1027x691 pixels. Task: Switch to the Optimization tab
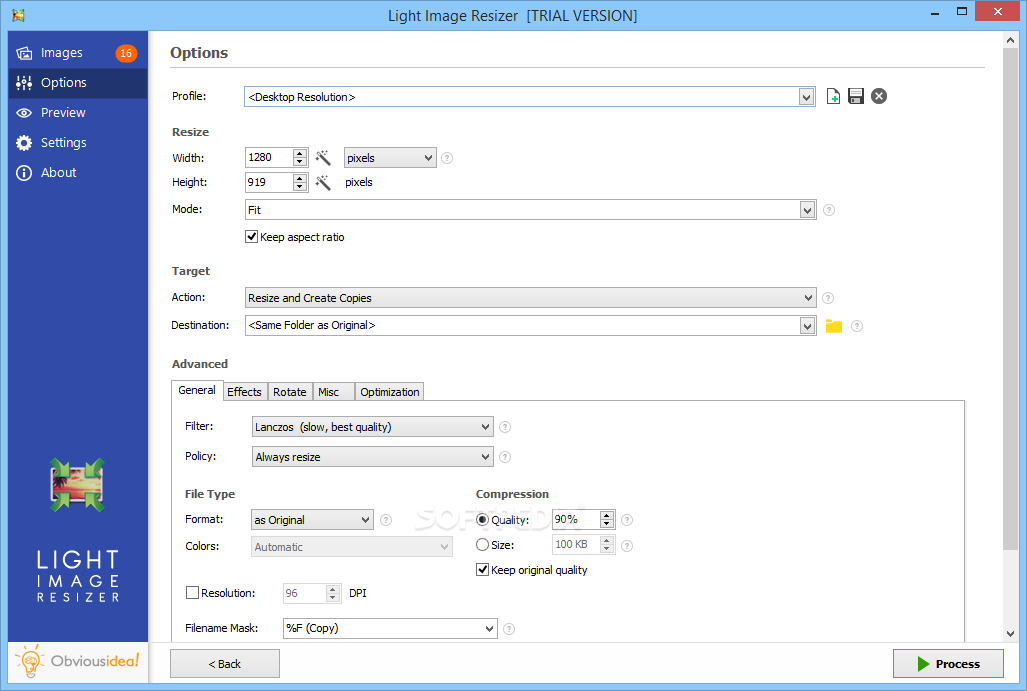[390, 392]
